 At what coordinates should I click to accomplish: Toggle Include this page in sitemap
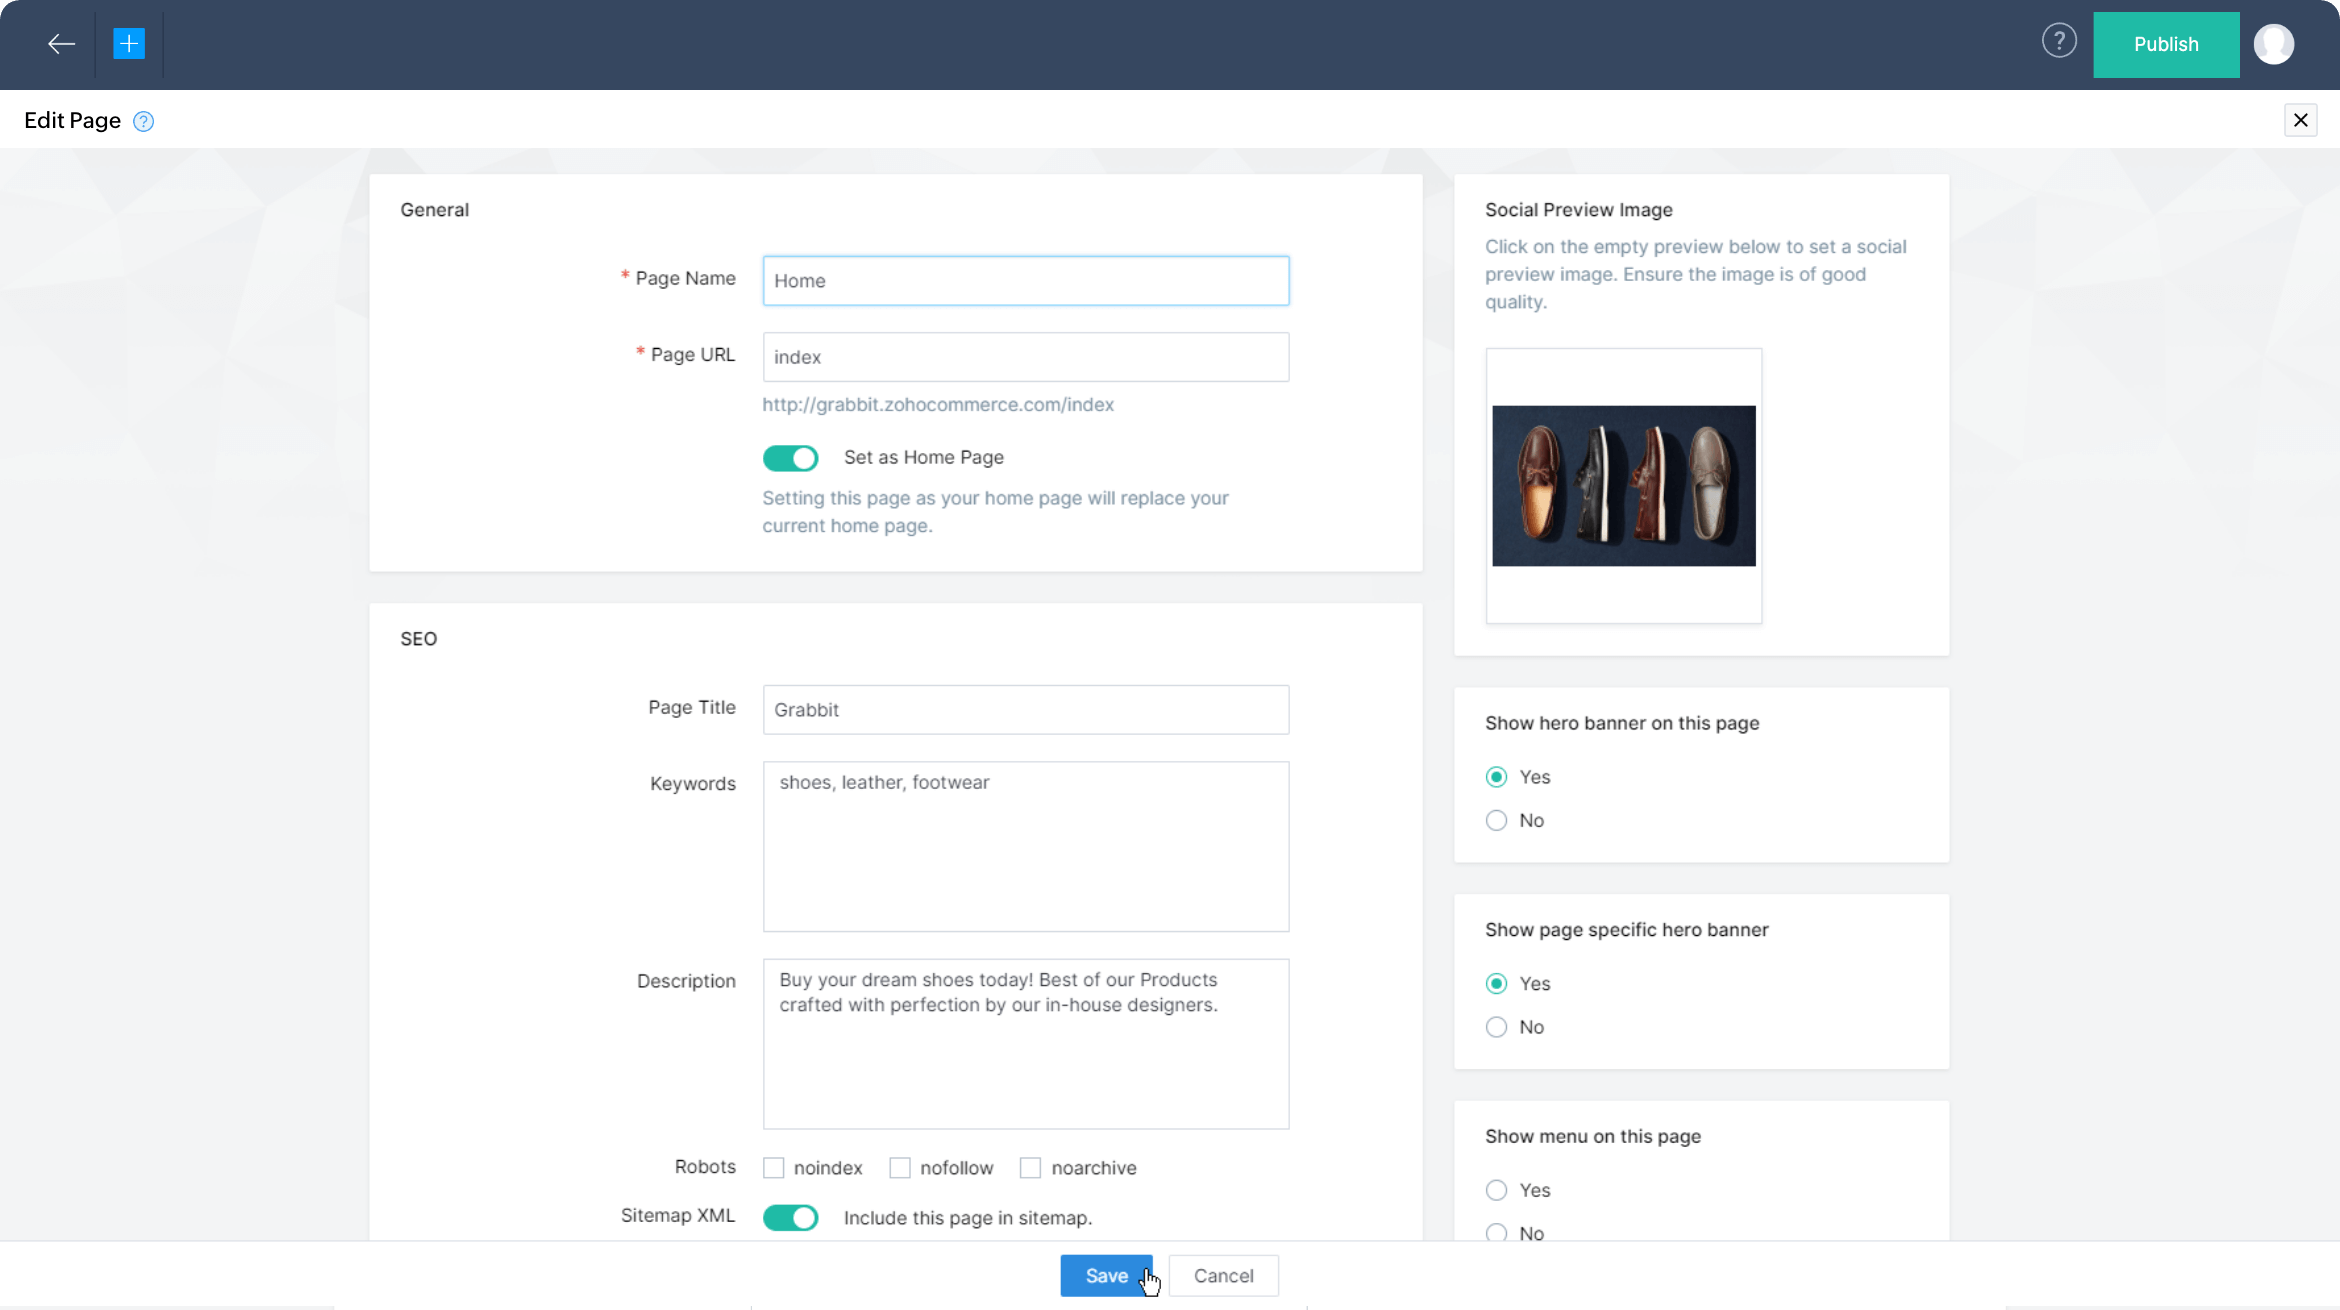tap(790, 1217)
